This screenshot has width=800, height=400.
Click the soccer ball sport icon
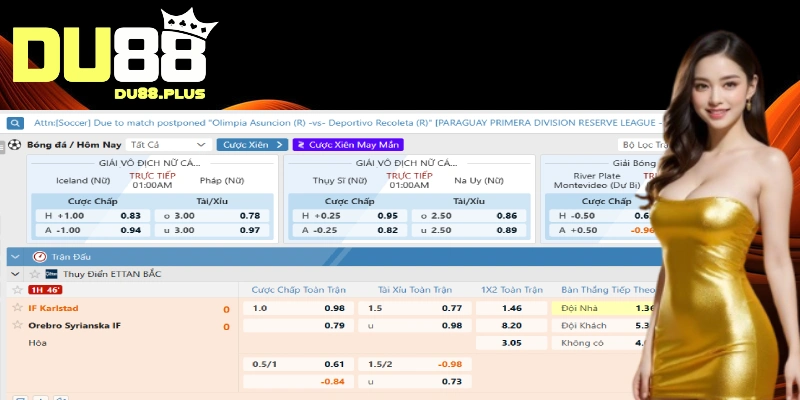click(15, 145)
